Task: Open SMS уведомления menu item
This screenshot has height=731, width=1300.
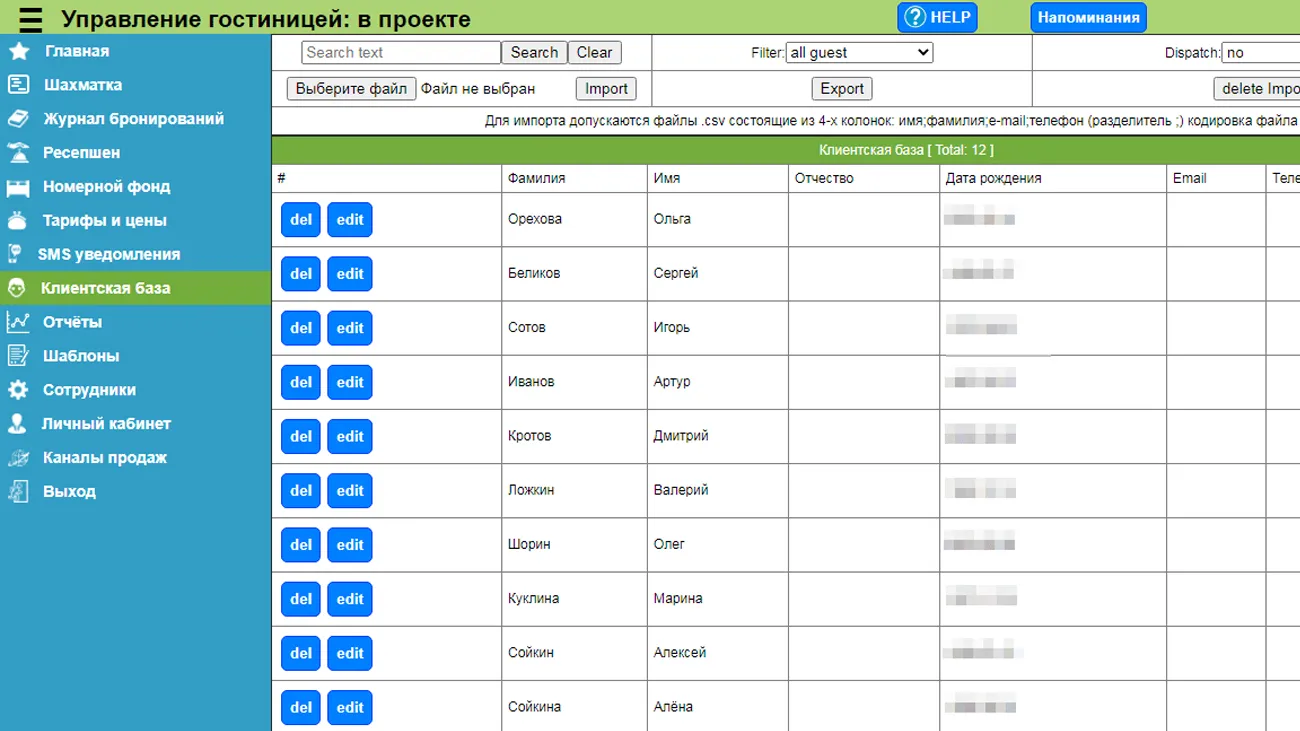Action: [108, 254]
